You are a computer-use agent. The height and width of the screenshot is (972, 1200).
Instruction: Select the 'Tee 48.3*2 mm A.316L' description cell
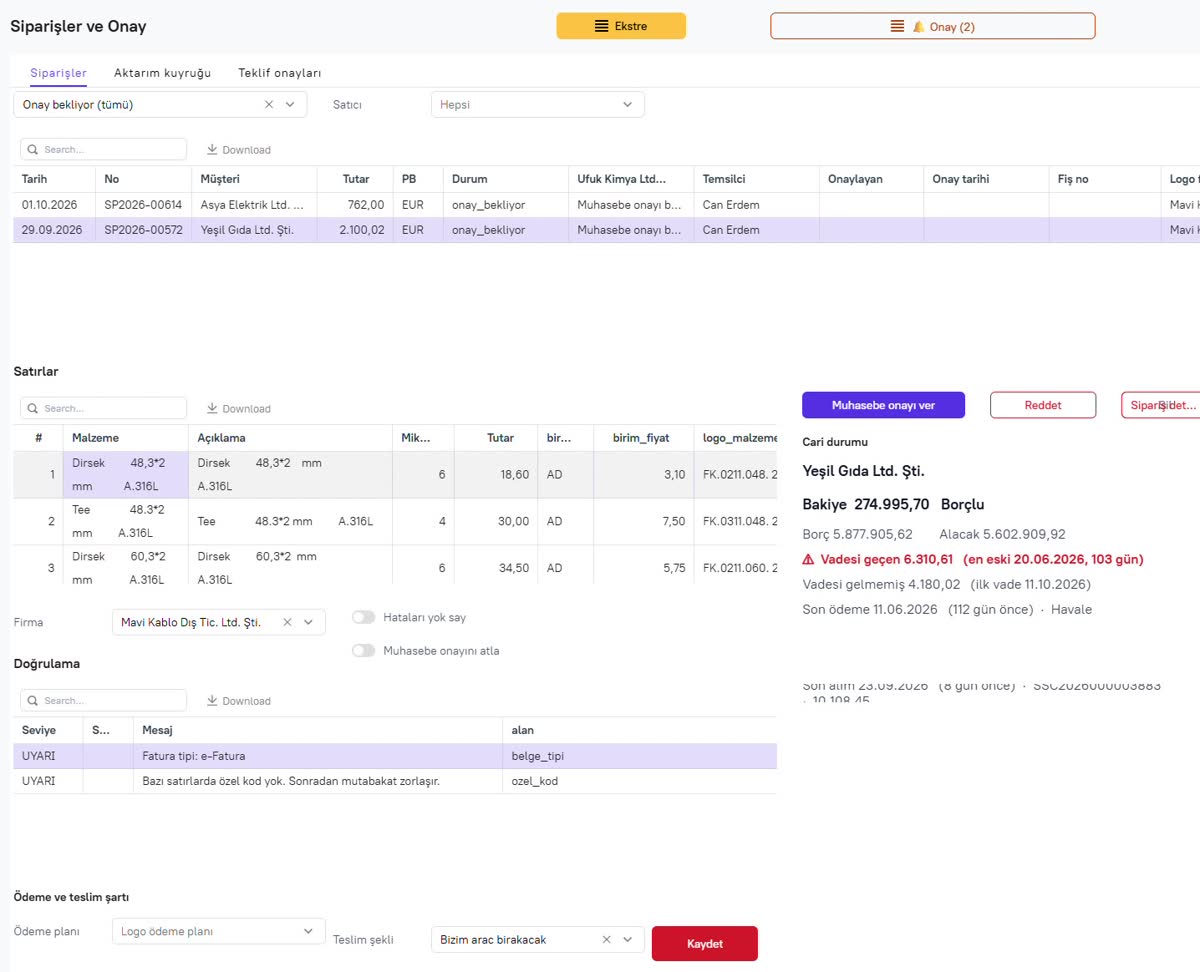[290, 521]
